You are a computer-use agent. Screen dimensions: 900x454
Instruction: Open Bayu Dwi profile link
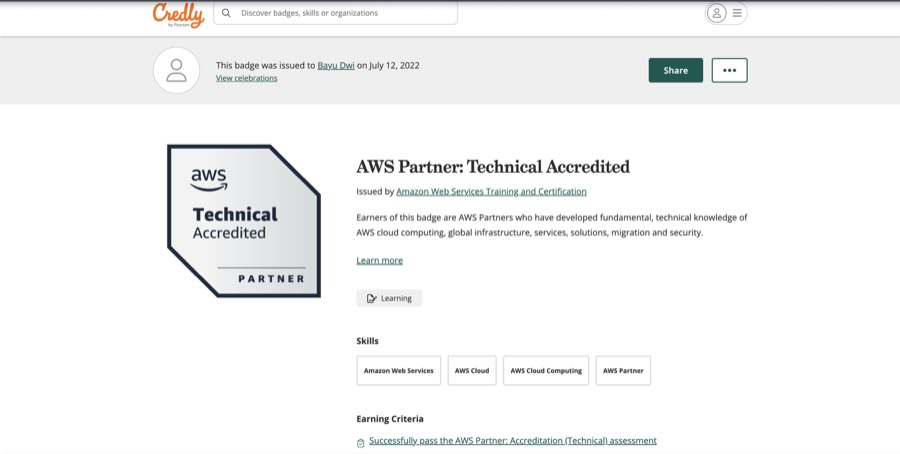point(336,65)
